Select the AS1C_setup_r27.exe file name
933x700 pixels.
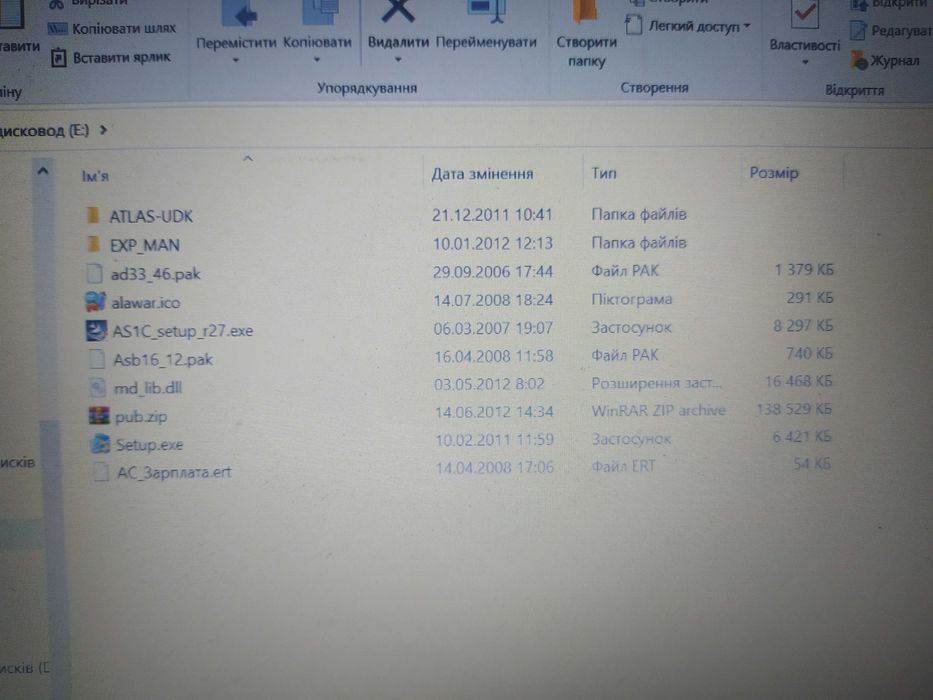(183, 331)
